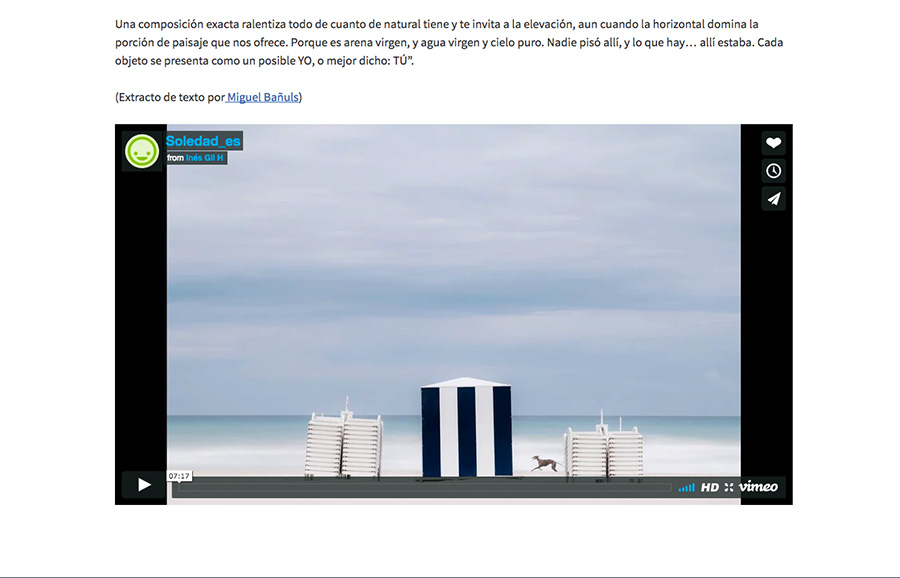Play the Soledad_es video
This screenshot has height=578, width=900.
pos(144,485)
